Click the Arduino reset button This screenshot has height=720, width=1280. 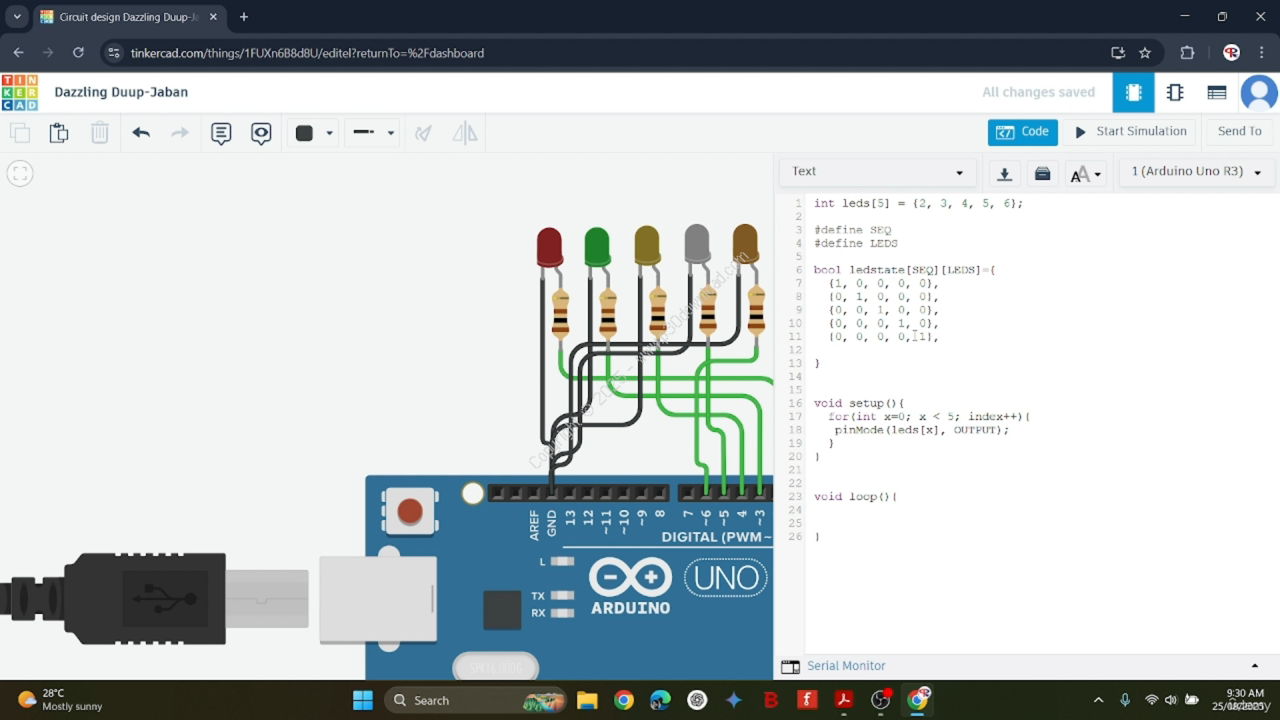click(x=410, y=512)
